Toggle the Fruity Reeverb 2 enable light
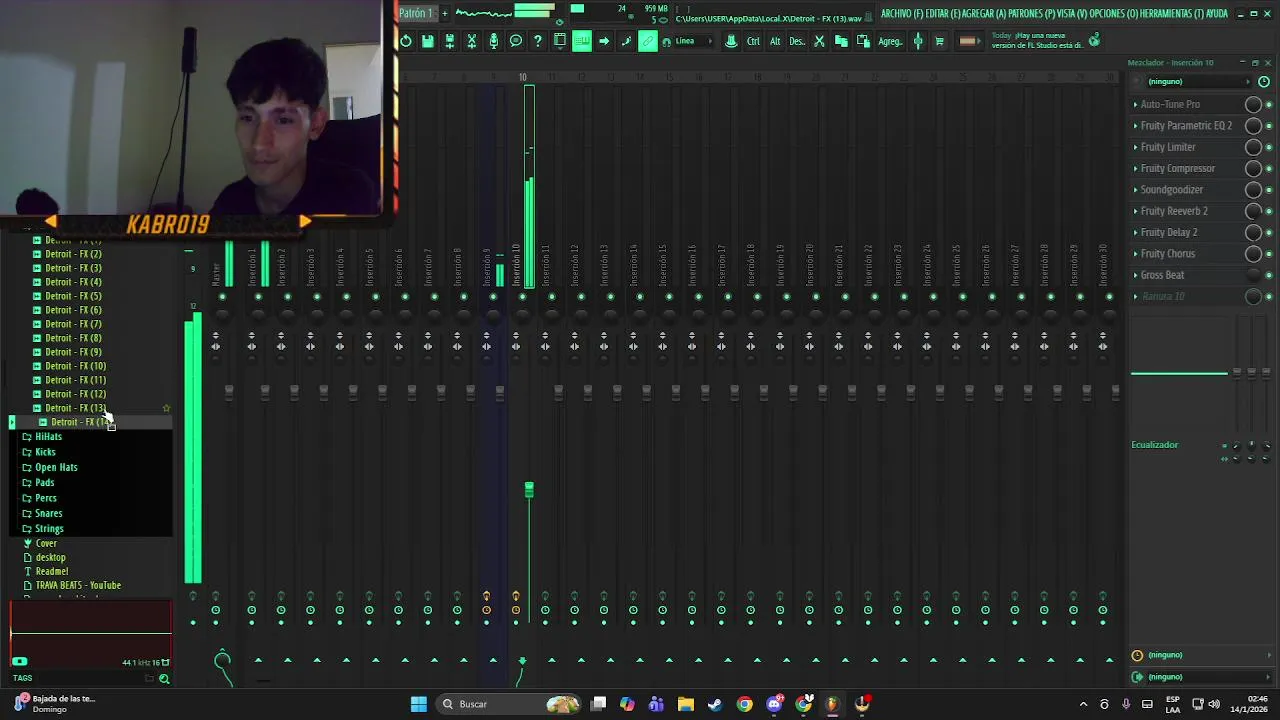The image size is (1280, 720). point(1269,212)
